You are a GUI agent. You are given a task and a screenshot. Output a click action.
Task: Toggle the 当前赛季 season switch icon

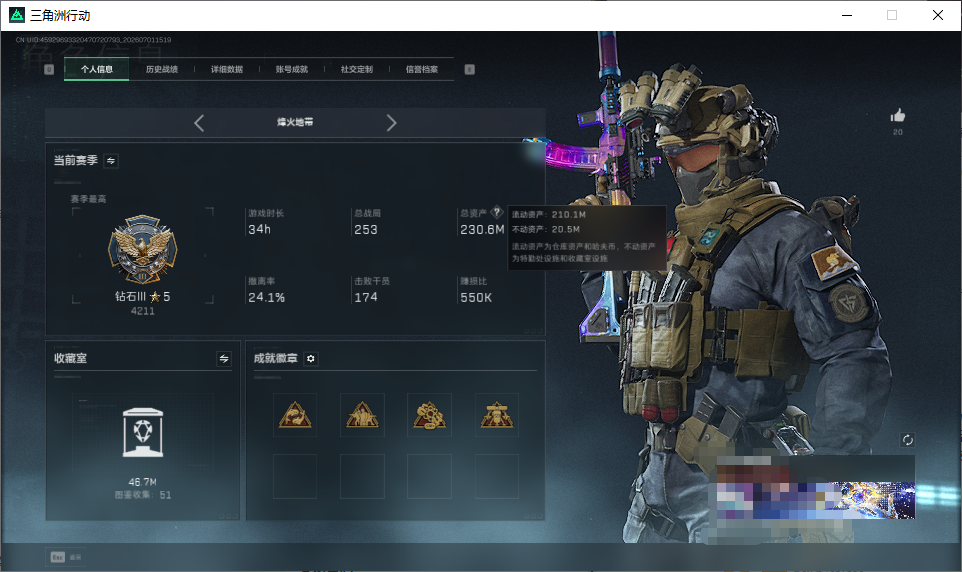pyautogui.click(x=111, y=161)
